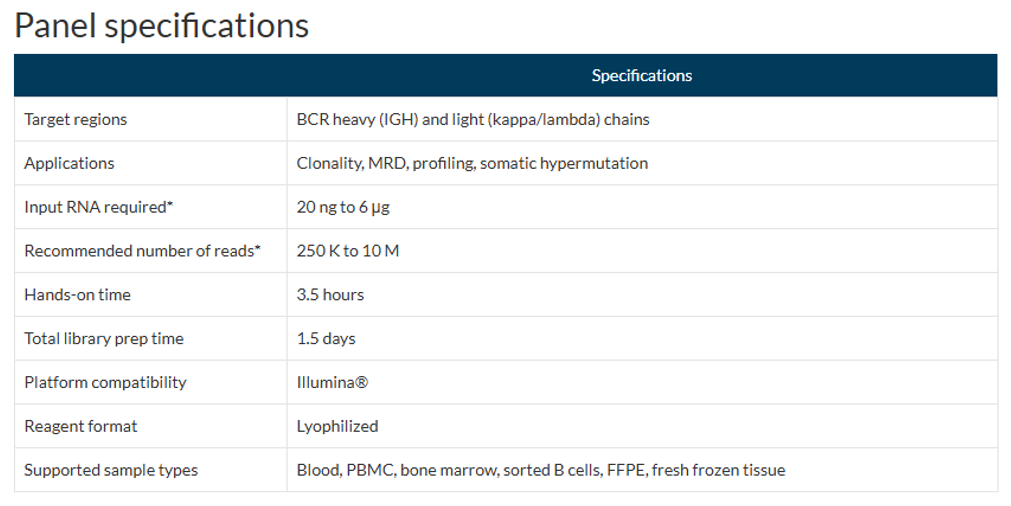Click the Input RNA required label
Viewport: 1011px width, 506px height.
click(99, 207)
